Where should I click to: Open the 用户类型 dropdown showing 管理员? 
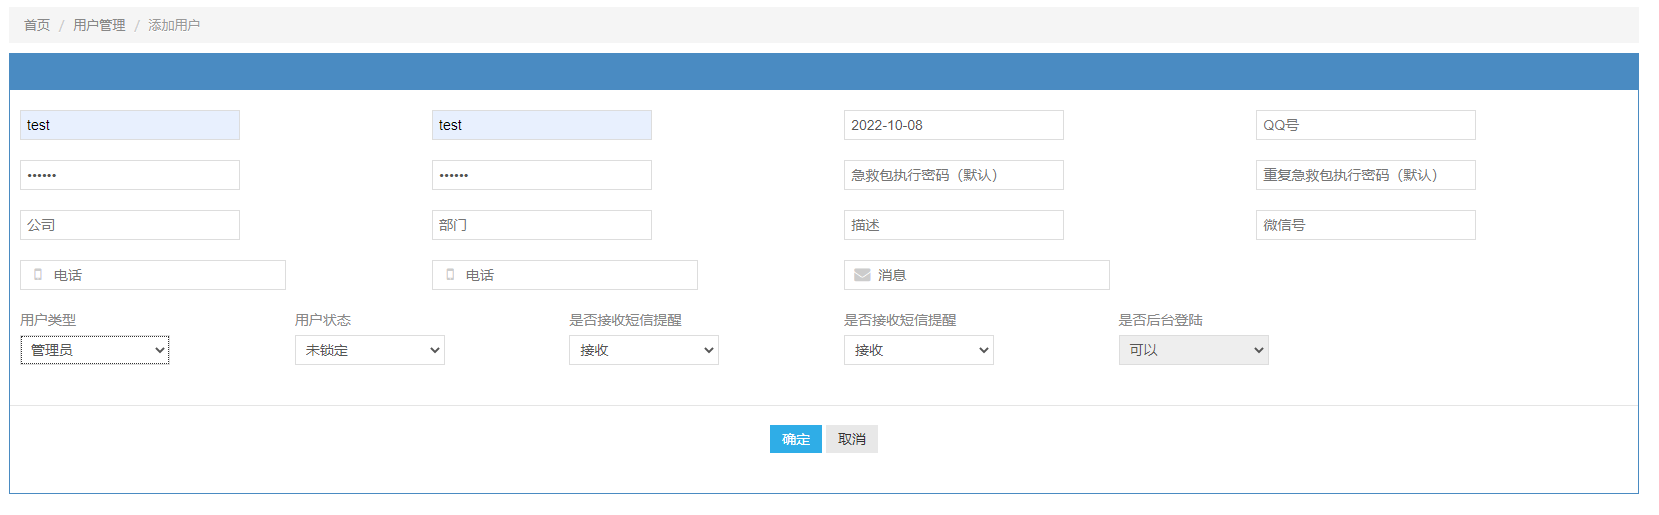point(95,350)
